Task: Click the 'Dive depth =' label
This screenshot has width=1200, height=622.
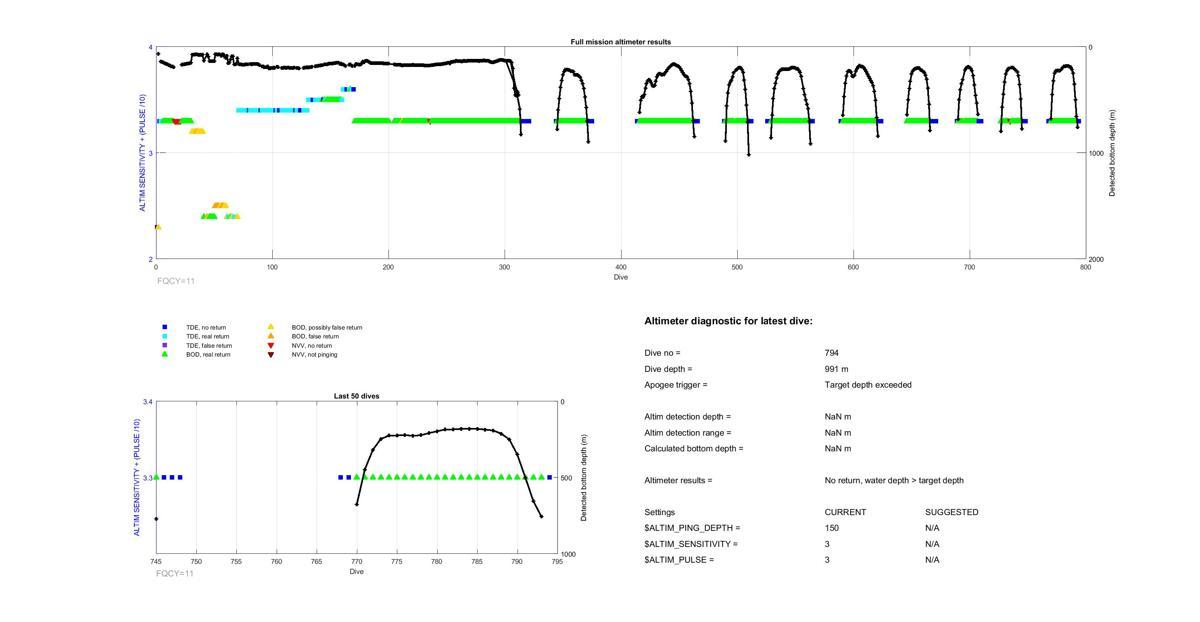Action: coord(668,369)
